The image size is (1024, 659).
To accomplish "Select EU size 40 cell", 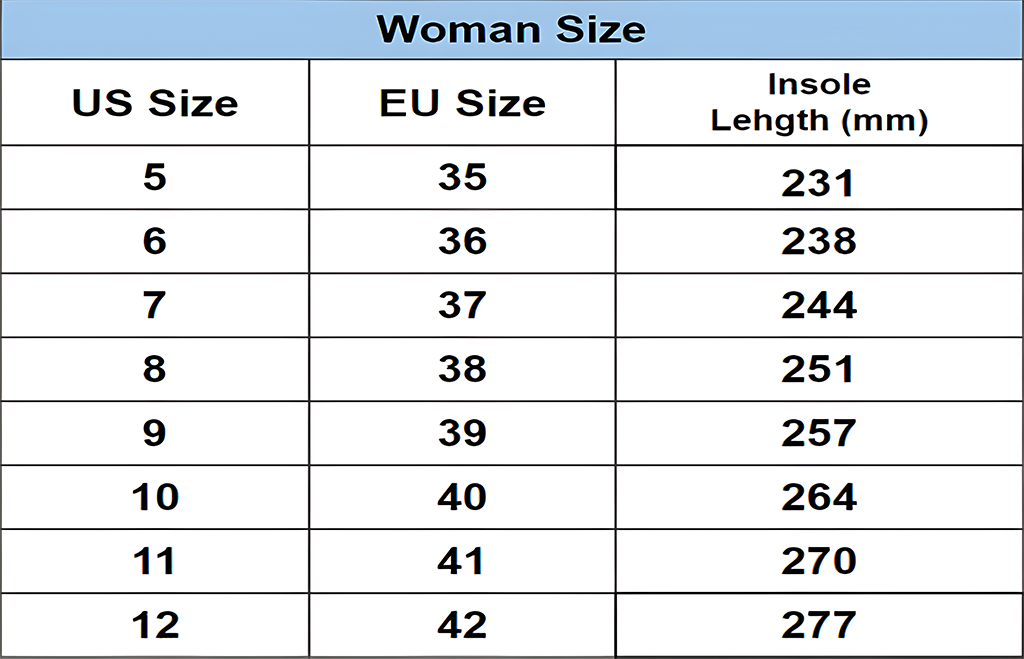I will [462, 497].
